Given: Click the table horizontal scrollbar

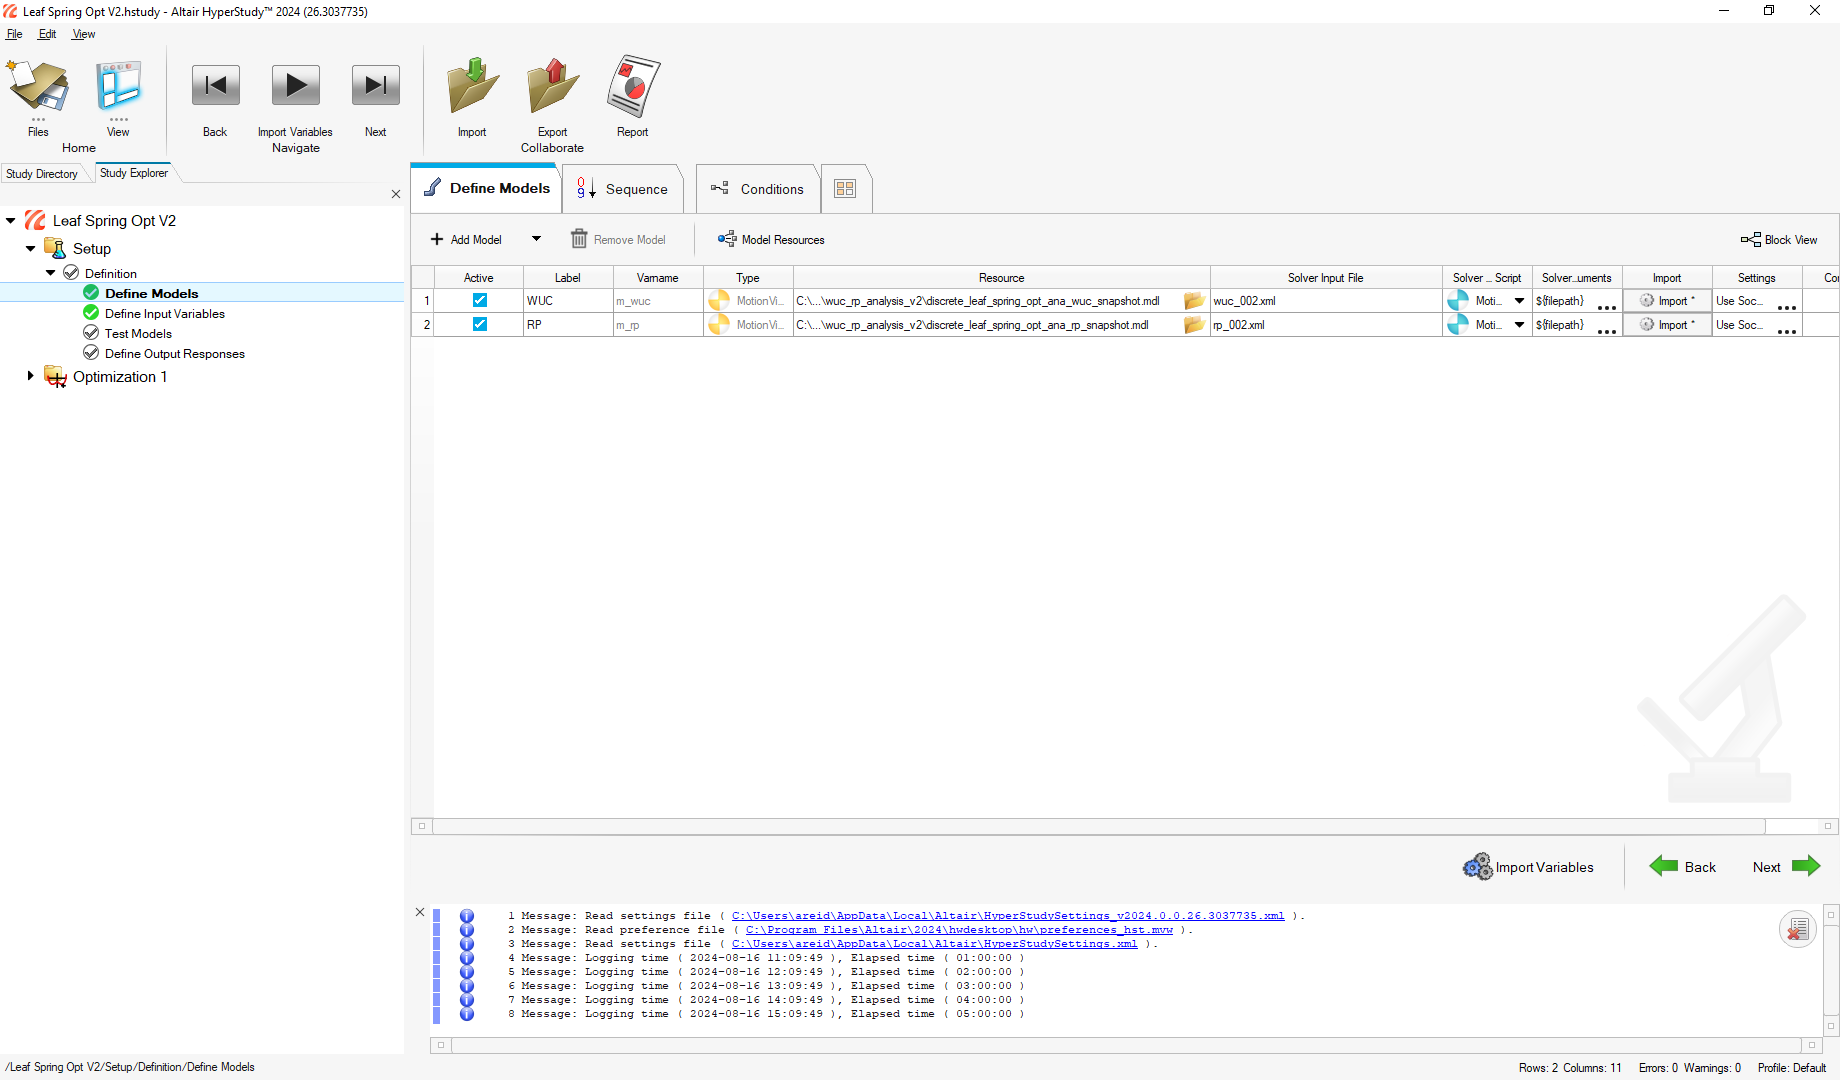Looking at the screenshot, I should 1098,826.
